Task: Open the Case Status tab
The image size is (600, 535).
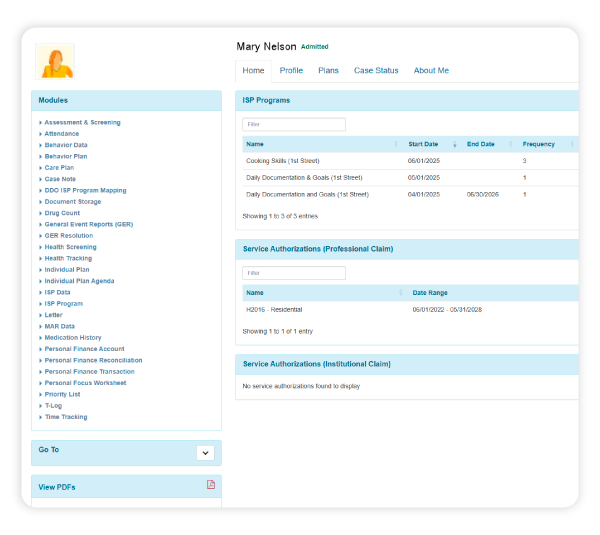Action: click(x=376, y=71)
